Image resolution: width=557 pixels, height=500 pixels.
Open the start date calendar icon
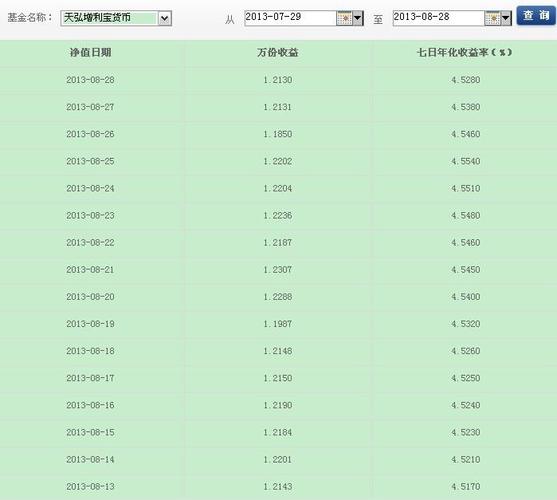344,18
